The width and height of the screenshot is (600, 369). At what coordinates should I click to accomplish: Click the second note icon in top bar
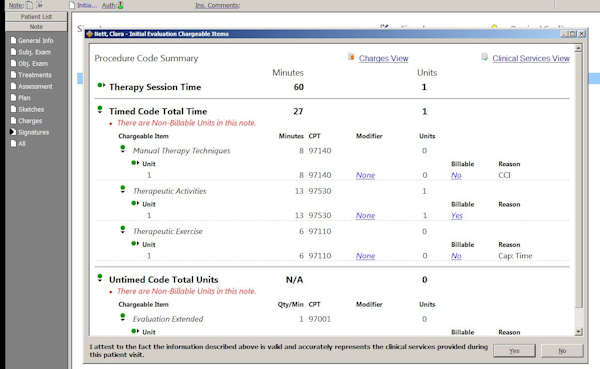coord(39,5)
